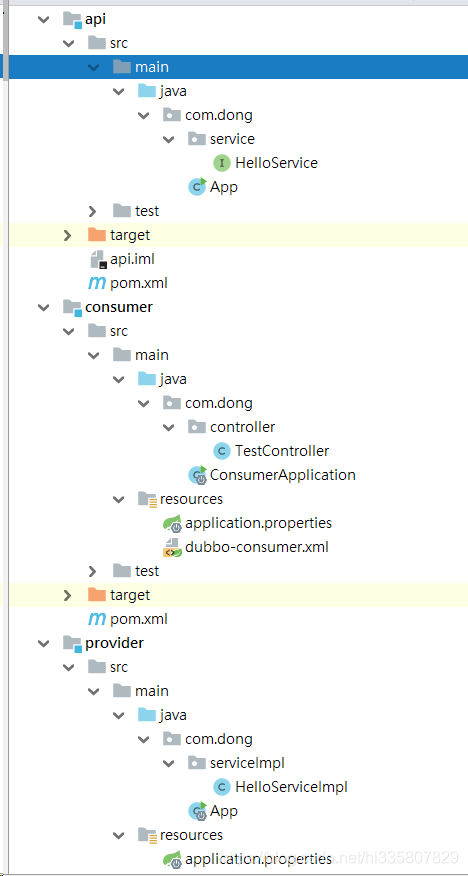Click the provider module folder icon
This screenshot has width=468, height=876.
(x=72, y=643)
